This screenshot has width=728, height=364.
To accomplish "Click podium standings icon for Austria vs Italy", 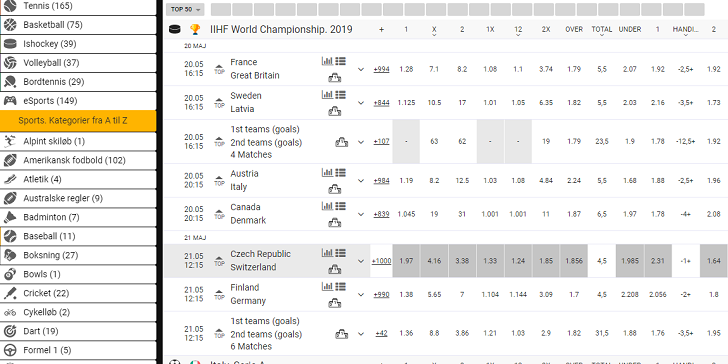I will coord(334,189).
